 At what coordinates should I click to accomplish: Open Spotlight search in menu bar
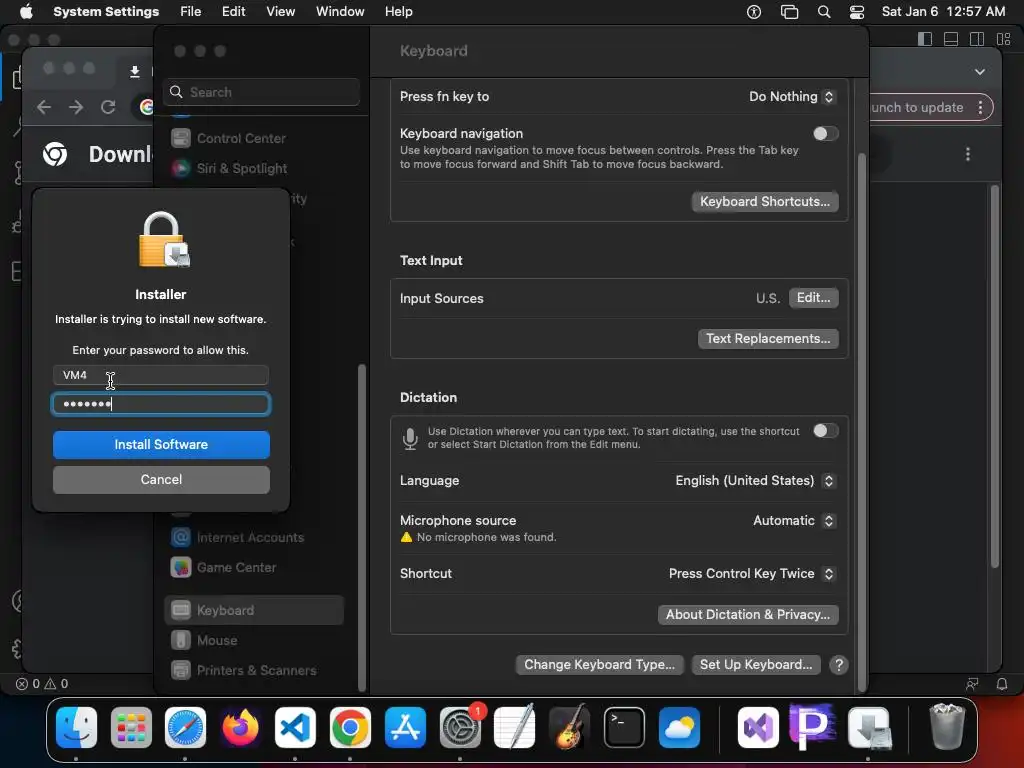tap(824, 12)
